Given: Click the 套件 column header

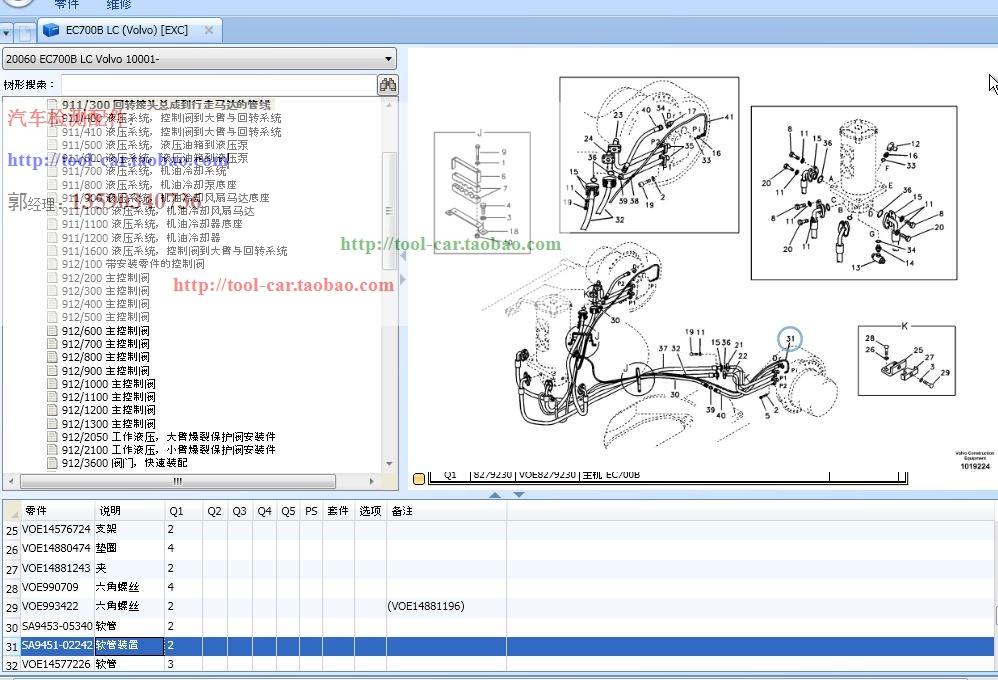Looking at the screenshot, I should [338, 511].
